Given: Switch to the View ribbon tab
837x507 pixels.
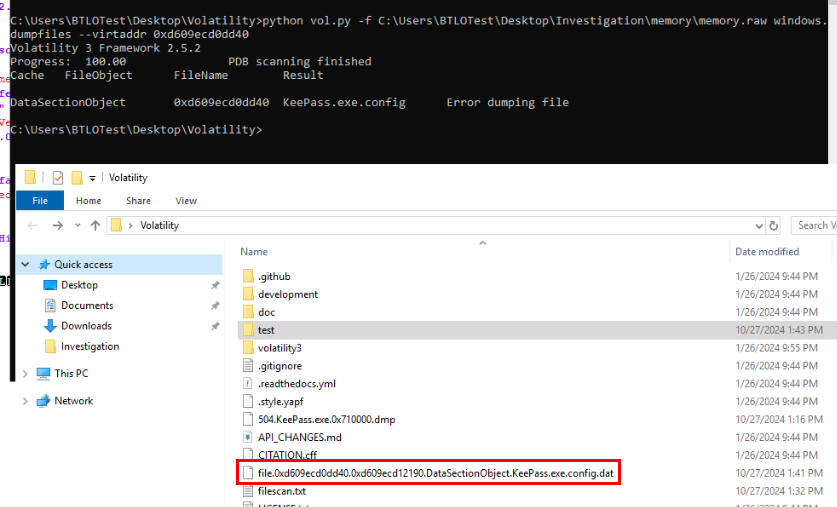Looking at the screenshot, I should tap(186, 201).
